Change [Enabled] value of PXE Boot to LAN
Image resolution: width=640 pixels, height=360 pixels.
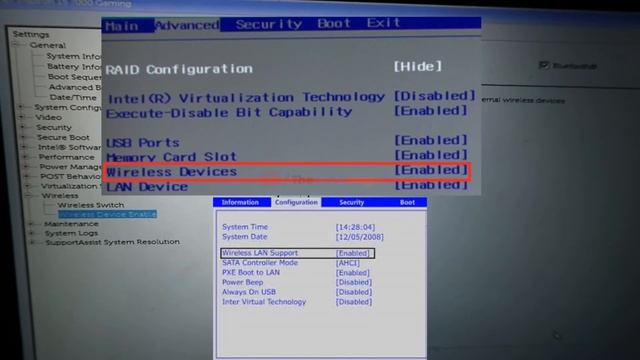point(353,273)
